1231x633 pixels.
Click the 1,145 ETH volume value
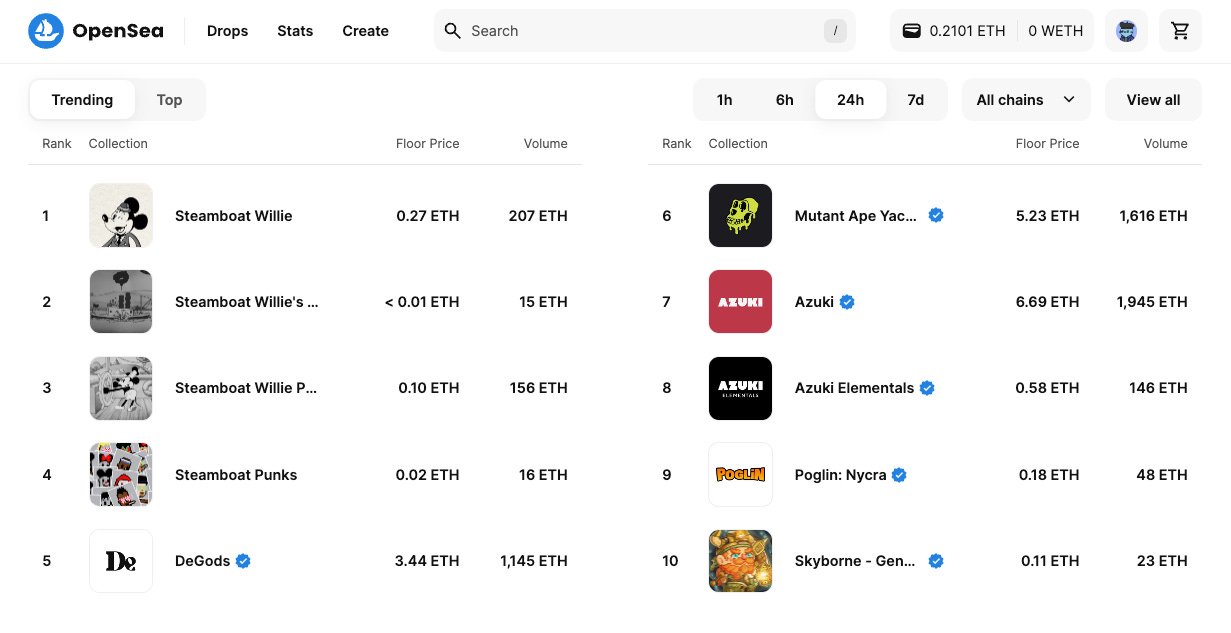click(534, 561)
